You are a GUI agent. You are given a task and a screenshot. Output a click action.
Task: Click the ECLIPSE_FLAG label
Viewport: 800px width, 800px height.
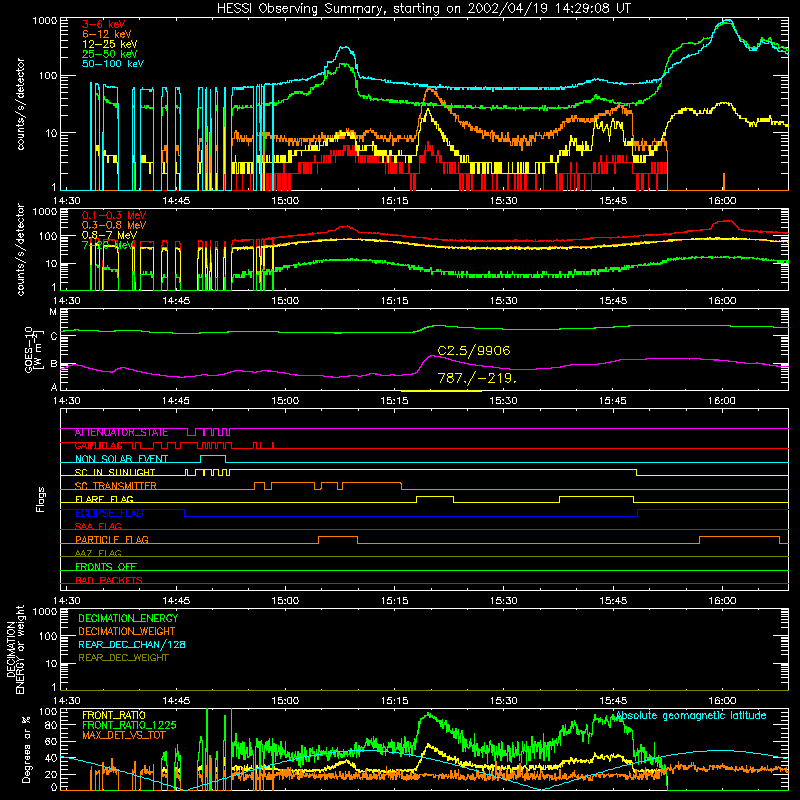point(109,513)
